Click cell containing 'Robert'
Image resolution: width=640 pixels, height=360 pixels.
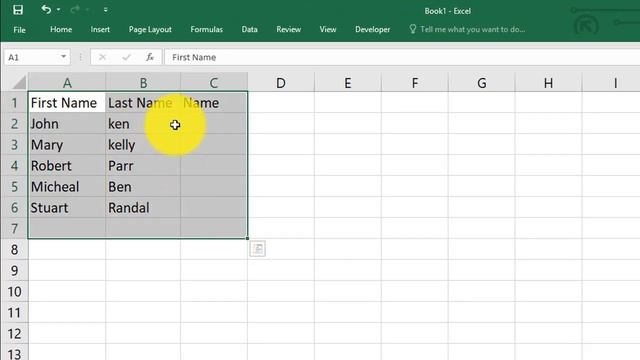pyautogui.click(x=67, y=166)
